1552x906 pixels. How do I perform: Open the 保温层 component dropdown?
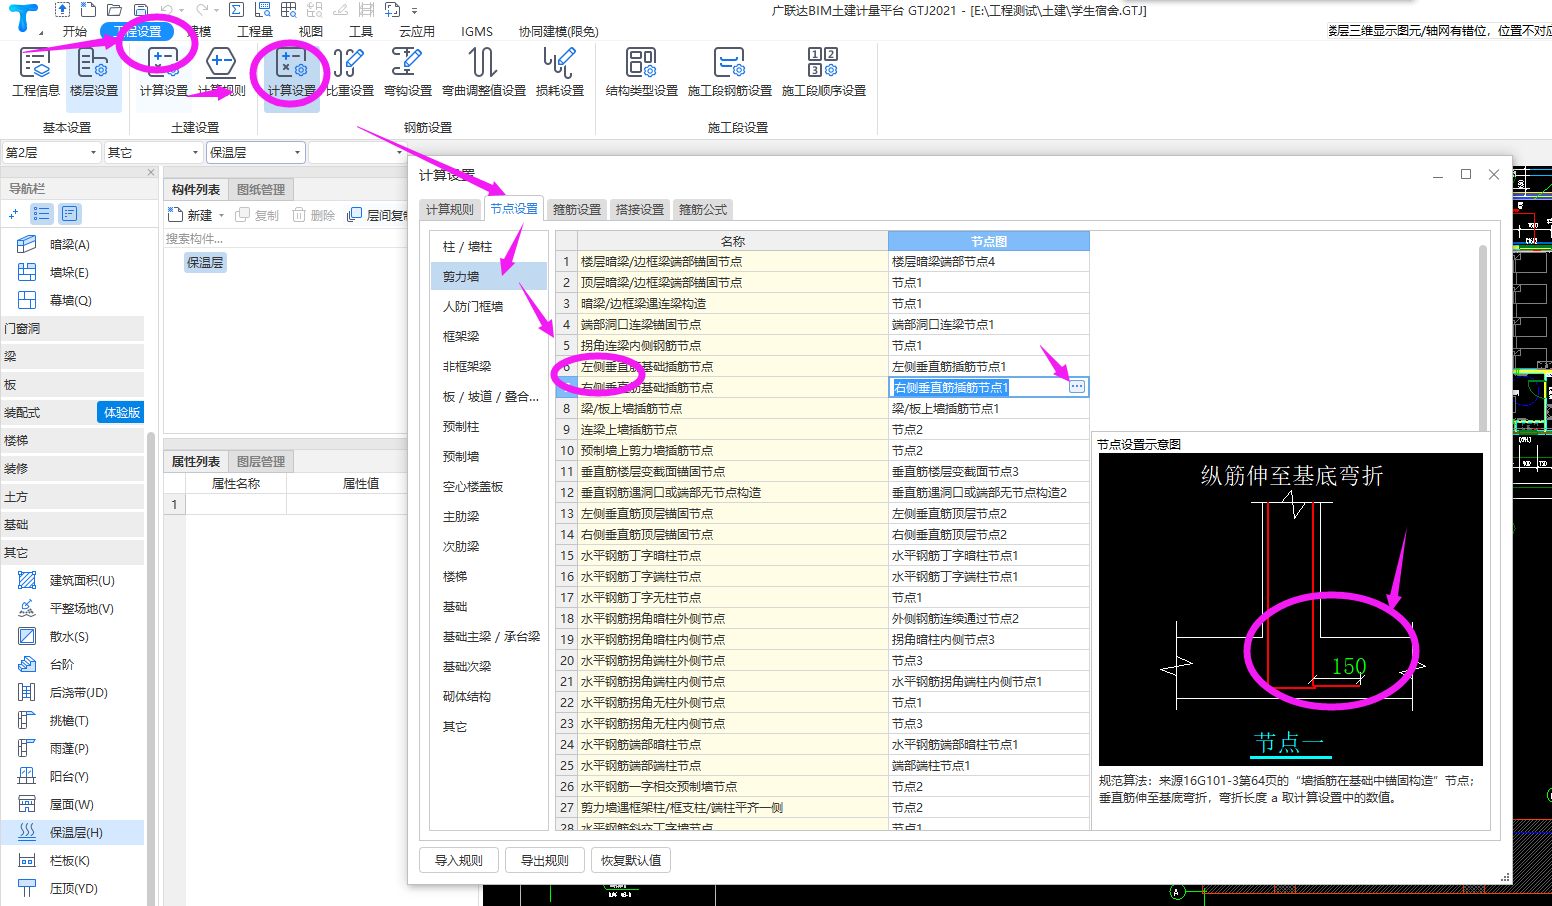tap(255, 152)
